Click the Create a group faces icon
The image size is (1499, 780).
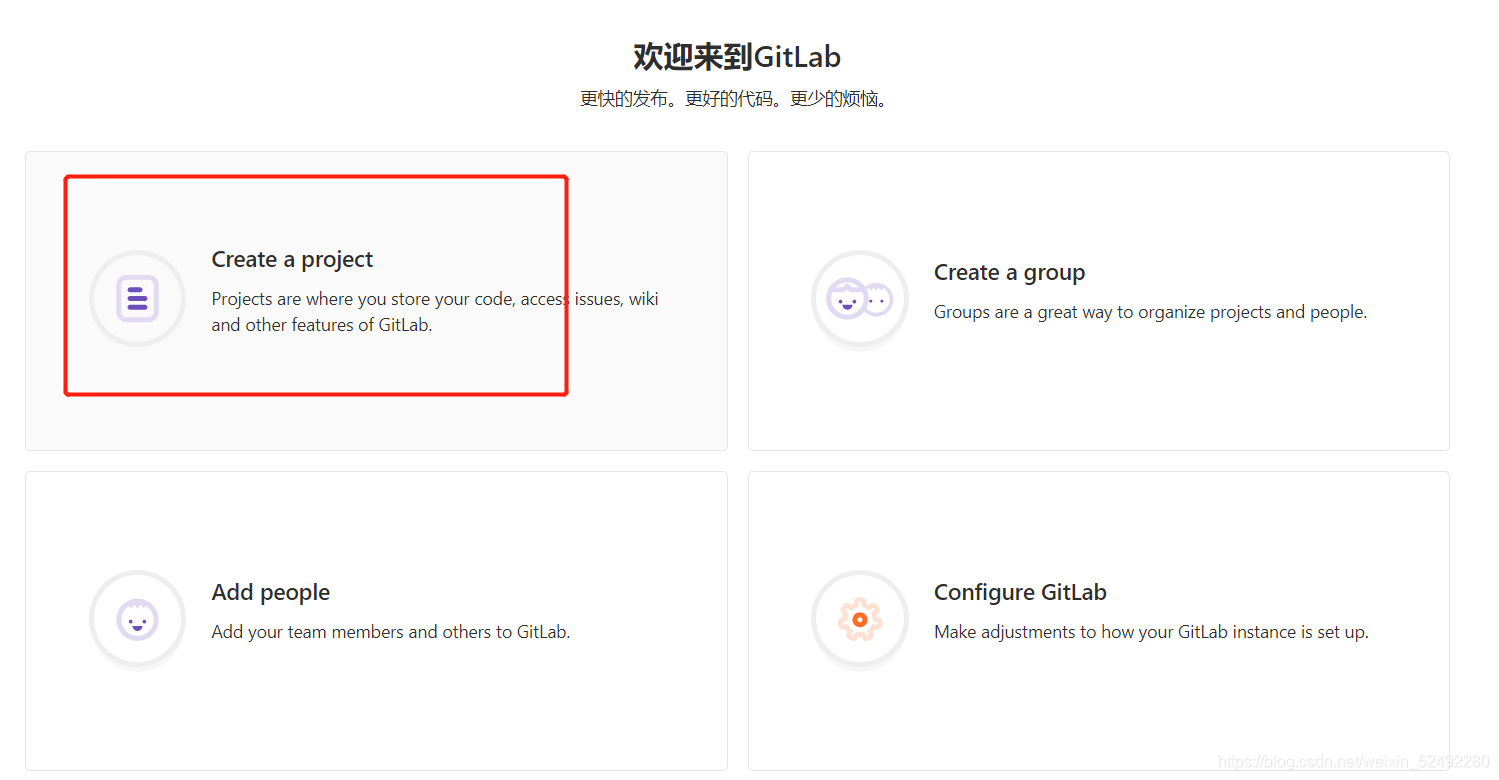tap(859, 298)
